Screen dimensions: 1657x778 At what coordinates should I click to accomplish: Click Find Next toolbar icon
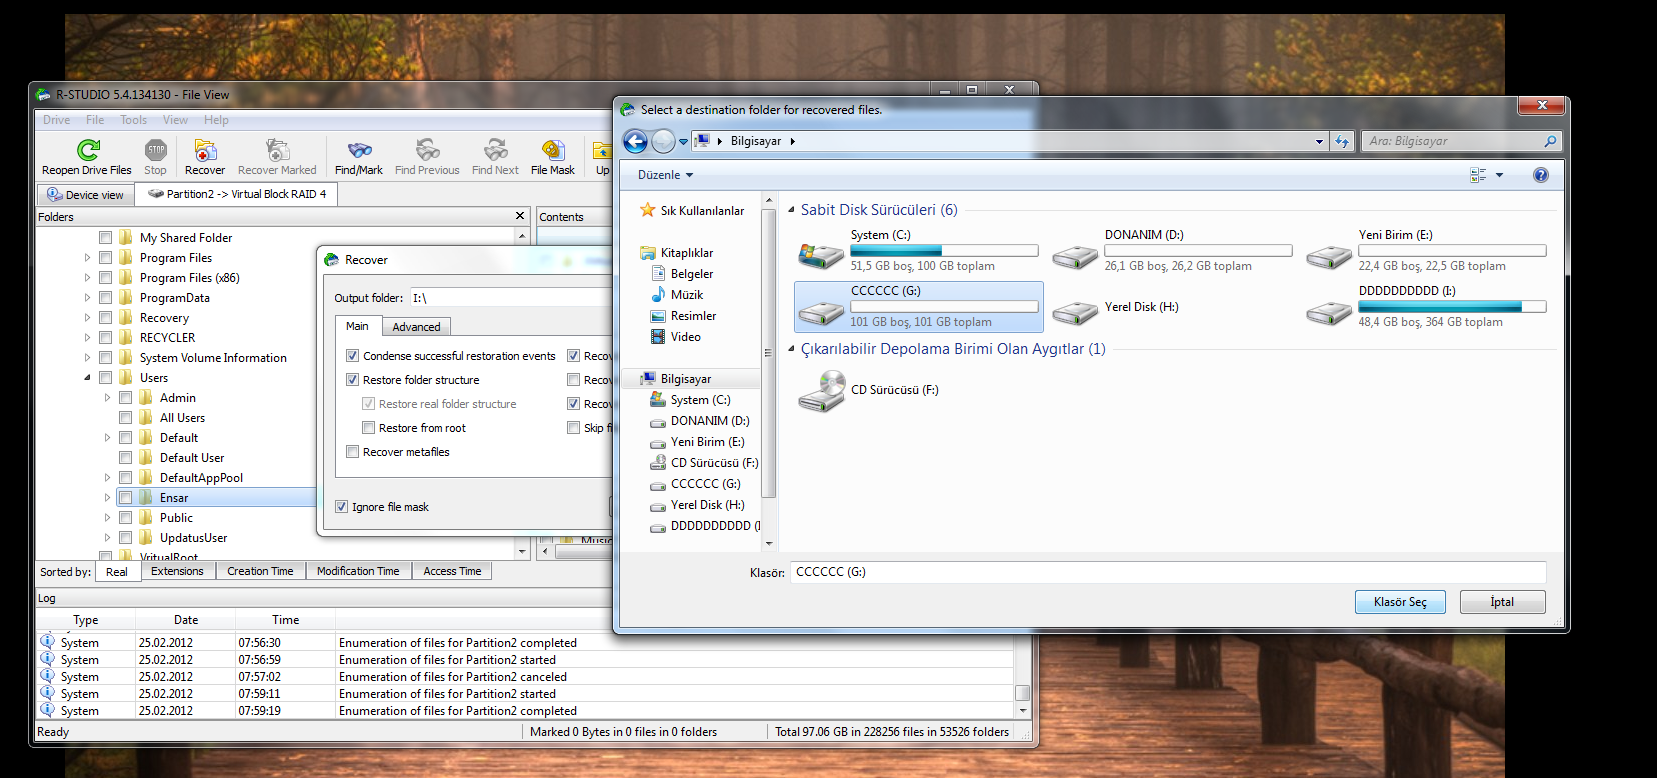click(495, 151)
